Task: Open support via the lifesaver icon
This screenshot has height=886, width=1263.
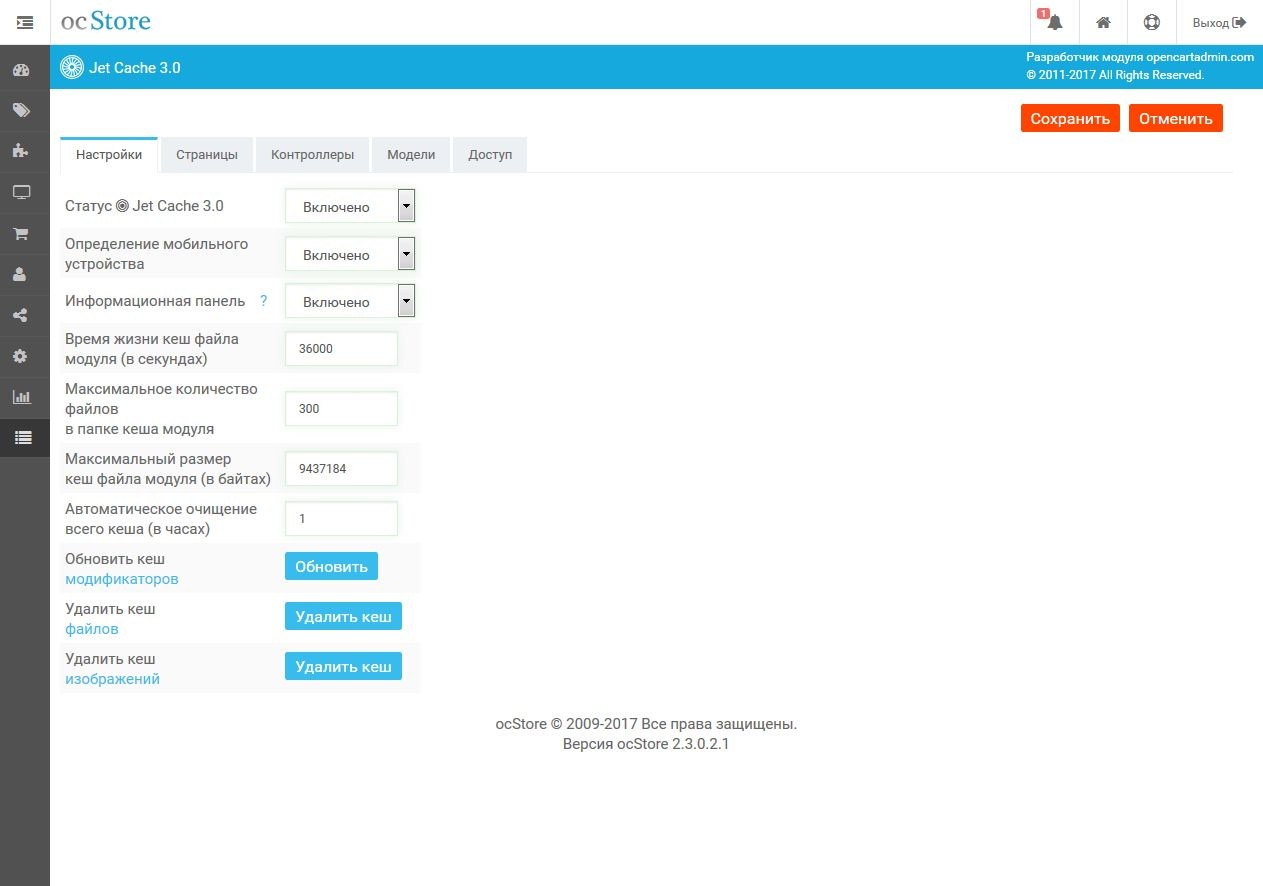Action: point(1152,22)
